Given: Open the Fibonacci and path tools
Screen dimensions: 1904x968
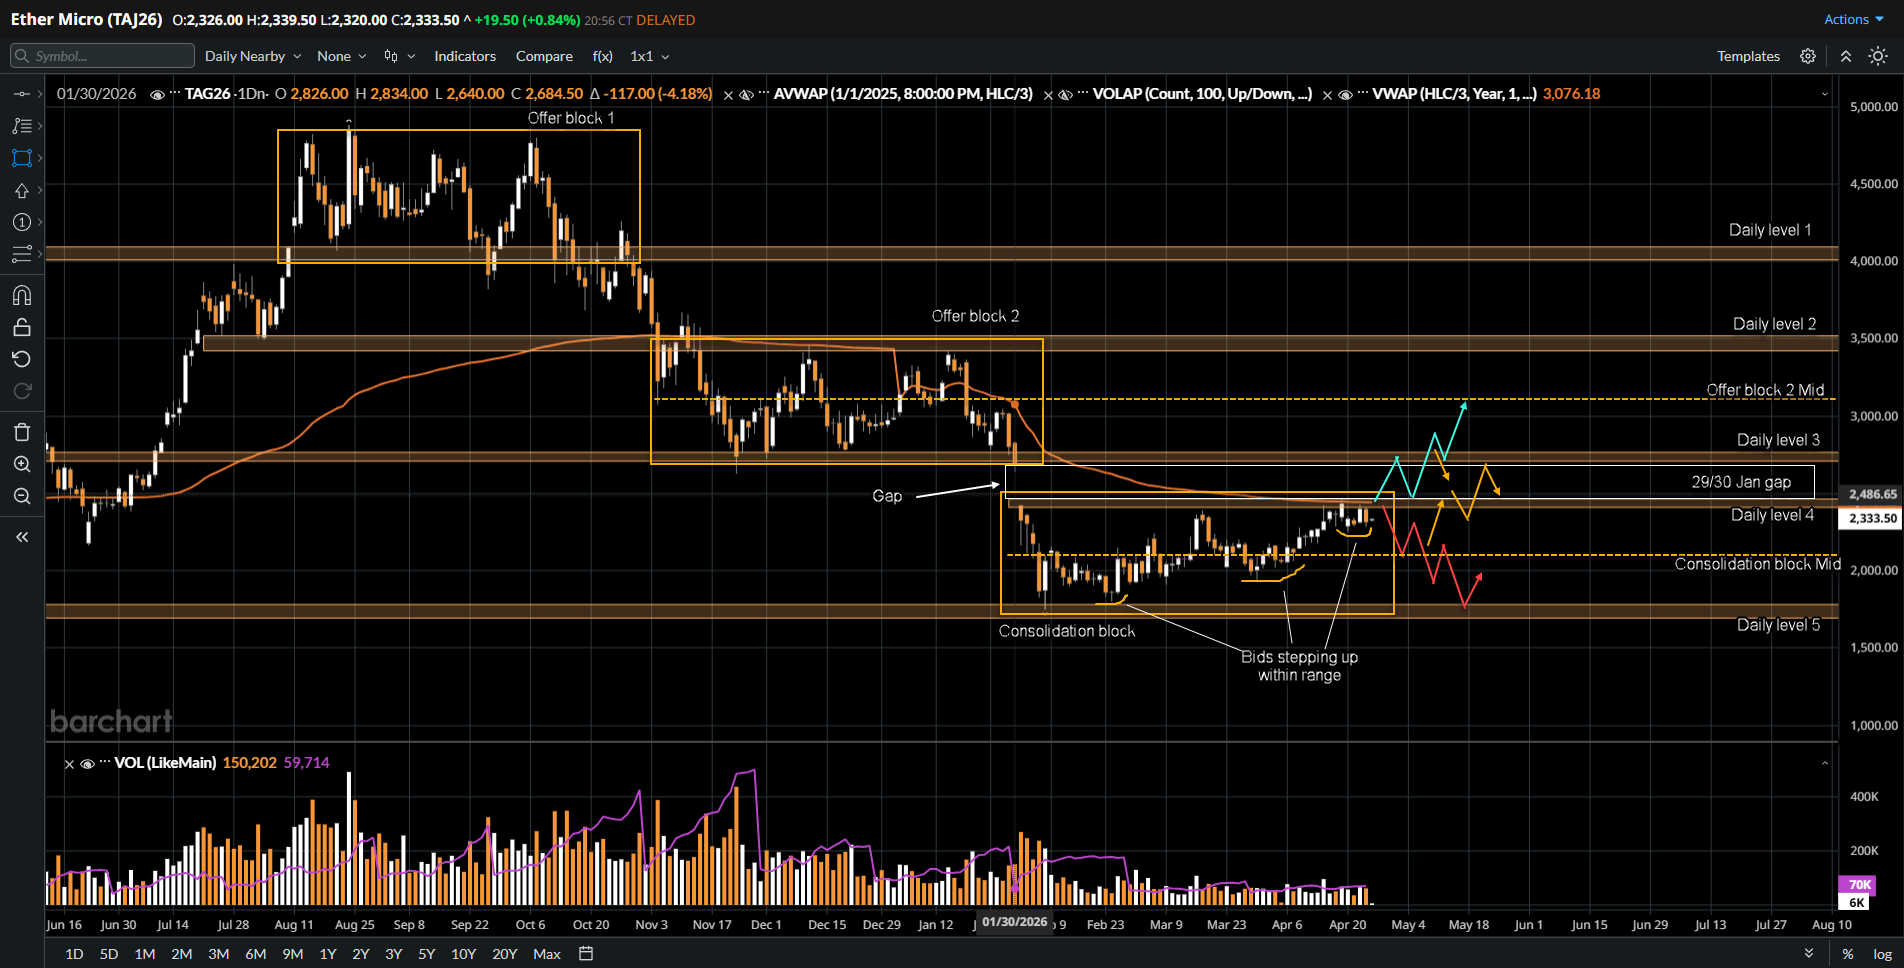Looking at the screenshot, I should coord(21,126).
